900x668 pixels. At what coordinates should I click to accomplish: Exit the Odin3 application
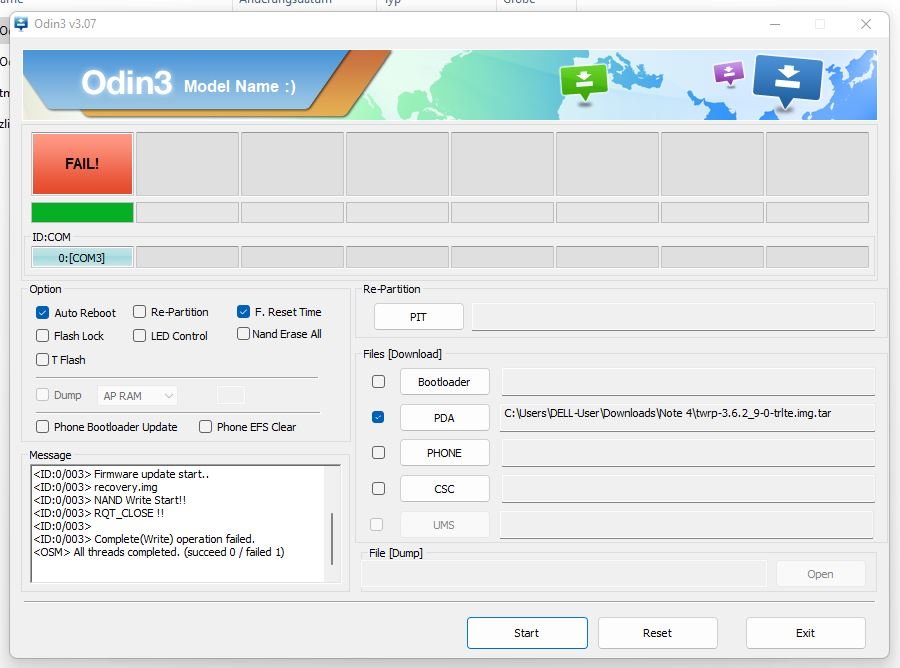point(805,633)
